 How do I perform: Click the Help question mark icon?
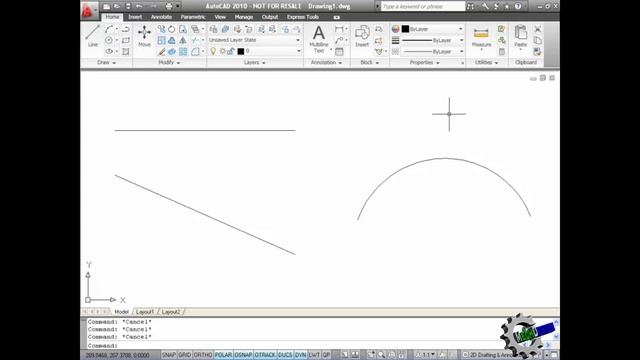point(518,6)
